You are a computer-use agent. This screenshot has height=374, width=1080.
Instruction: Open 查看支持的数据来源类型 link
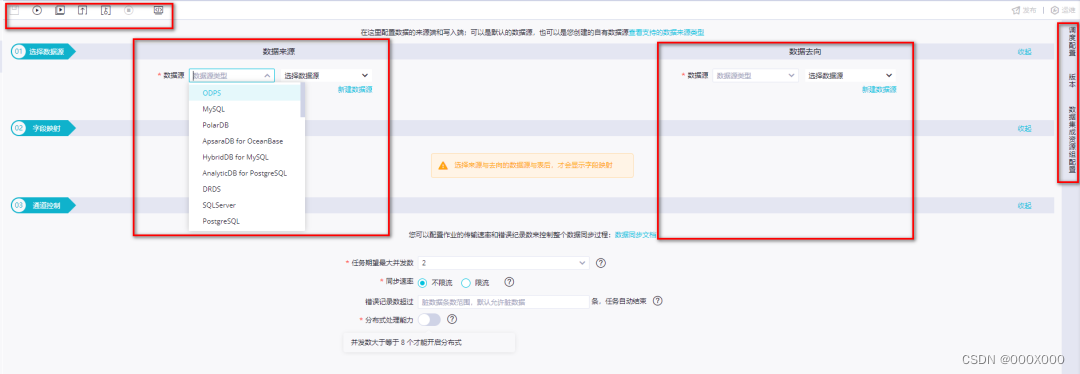click(x=666, y=32)
